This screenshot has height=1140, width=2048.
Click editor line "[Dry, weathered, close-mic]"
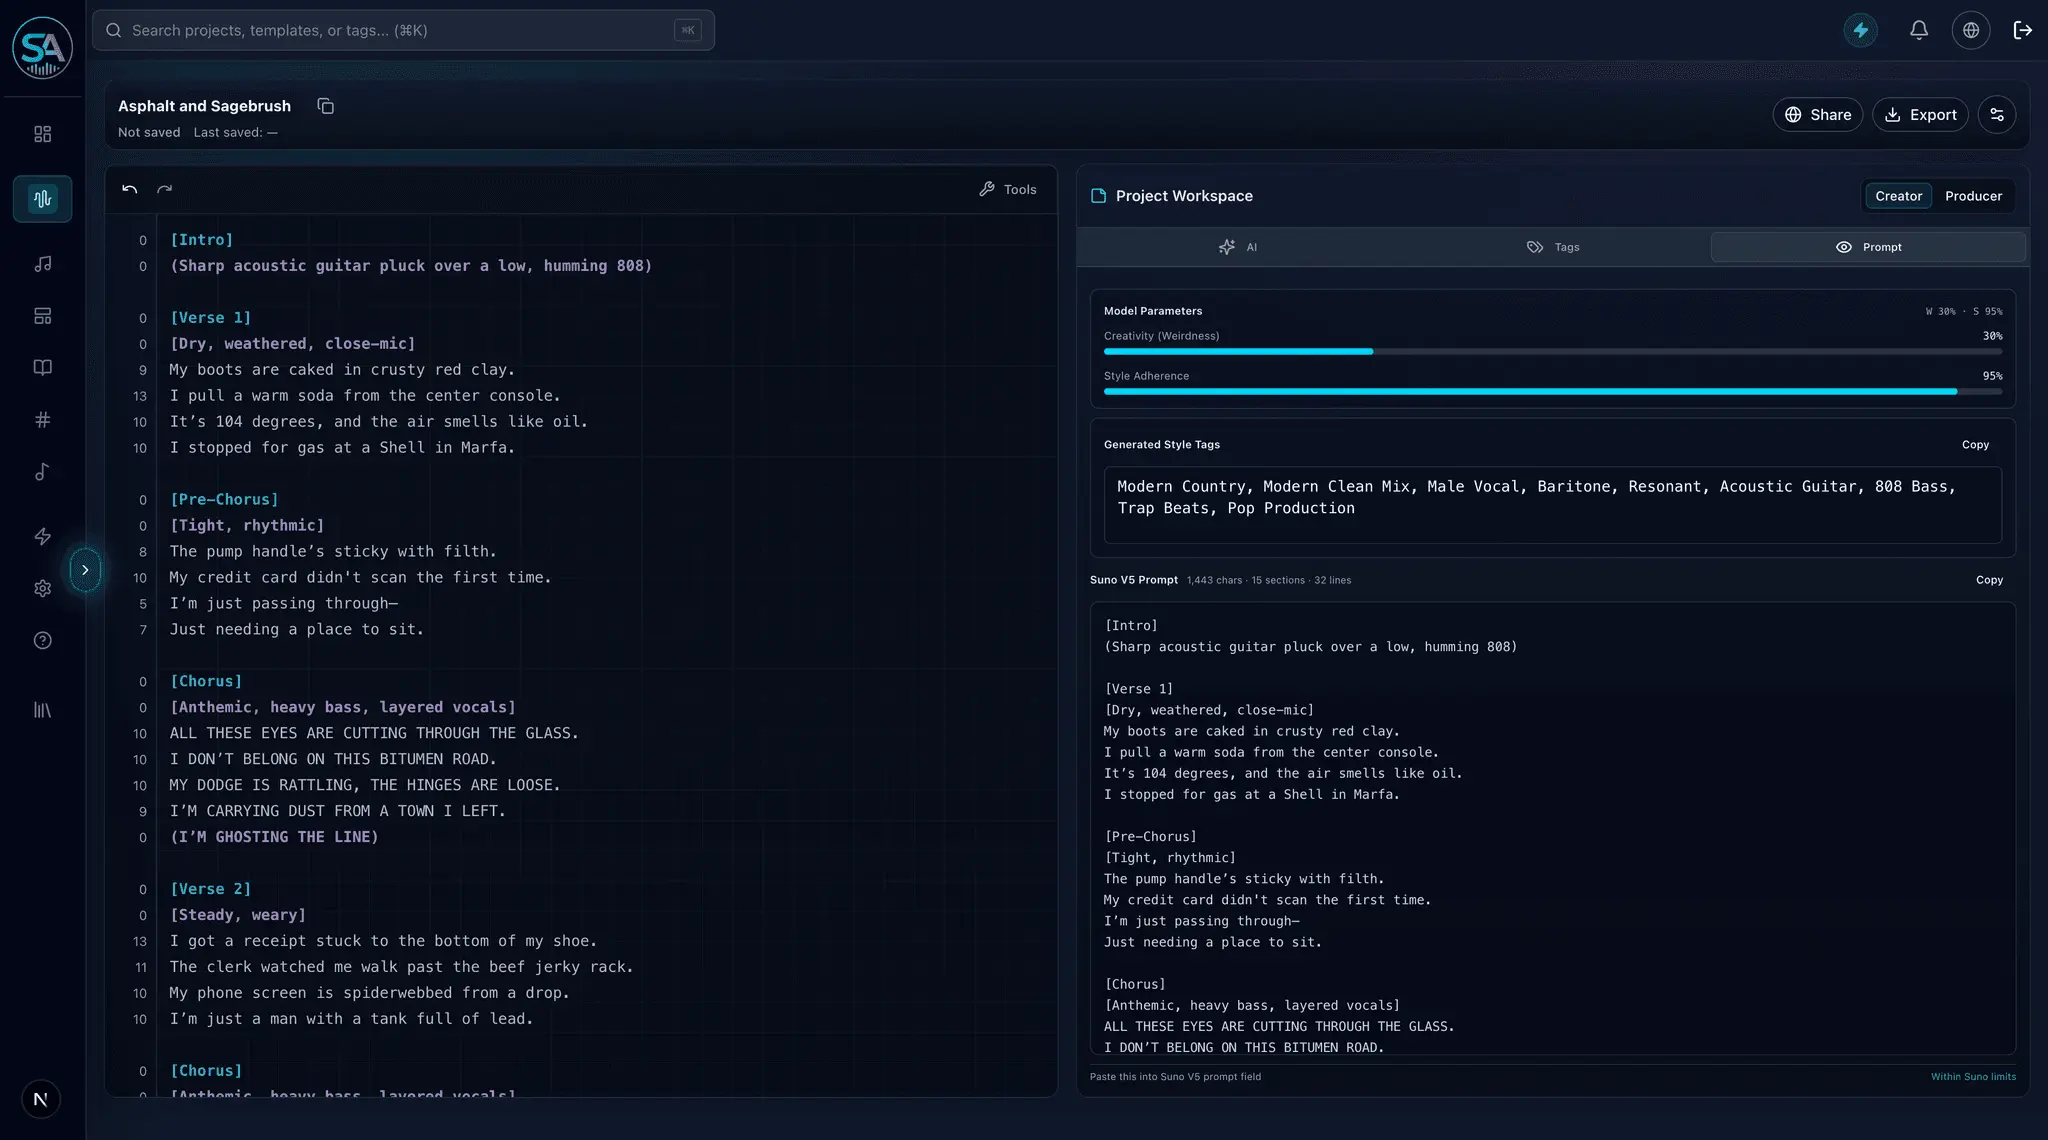point(292,344)
